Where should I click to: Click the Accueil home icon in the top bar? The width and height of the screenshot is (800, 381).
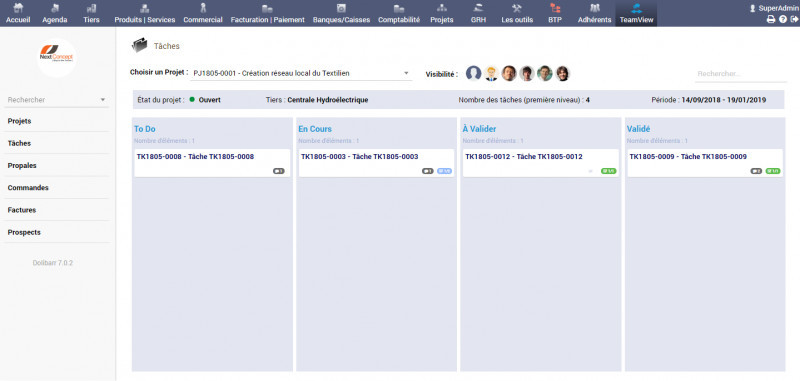coord(18,8)
